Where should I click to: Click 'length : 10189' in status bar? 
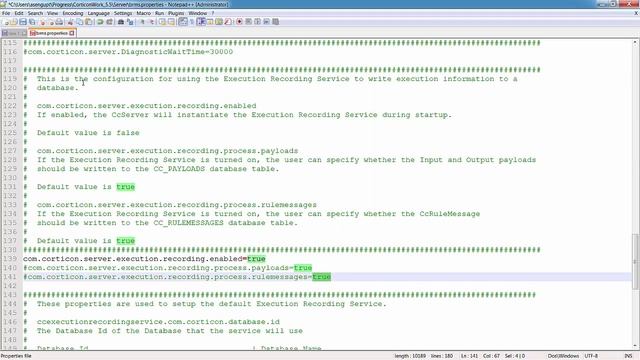(x=410, y=356)
